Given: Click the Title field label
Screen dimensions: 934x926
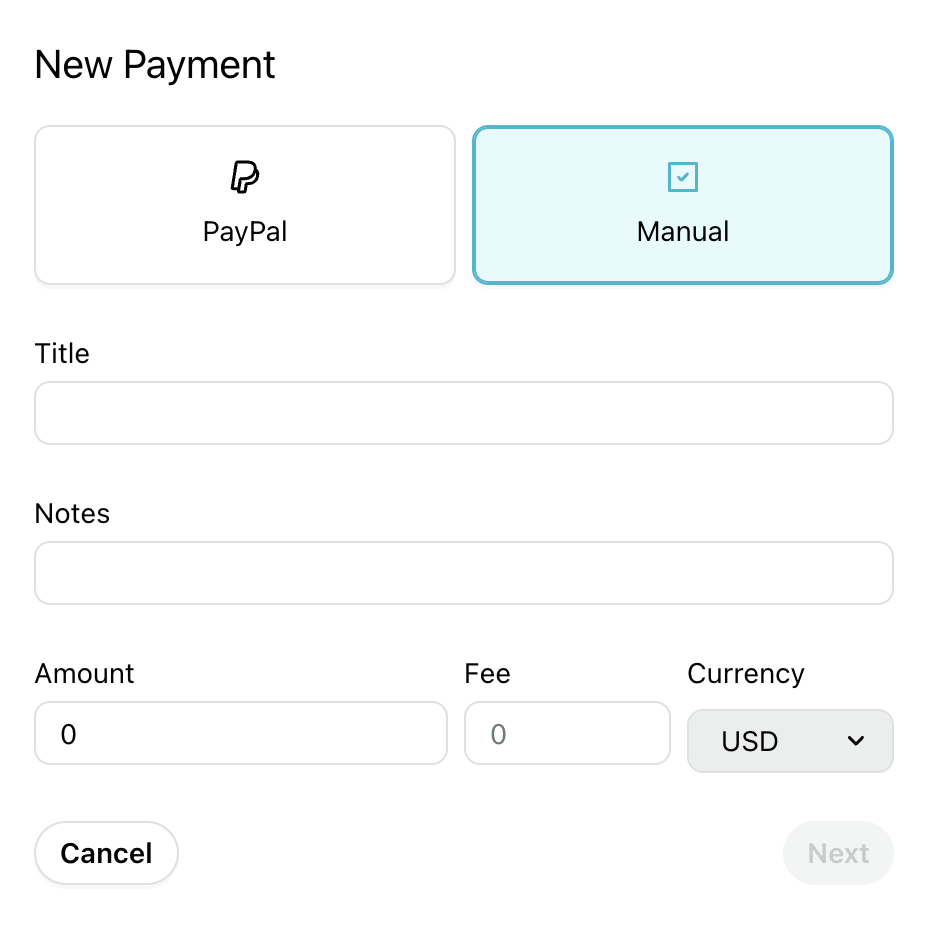Looking at the screenshot, I should click(x=62, y=354).
